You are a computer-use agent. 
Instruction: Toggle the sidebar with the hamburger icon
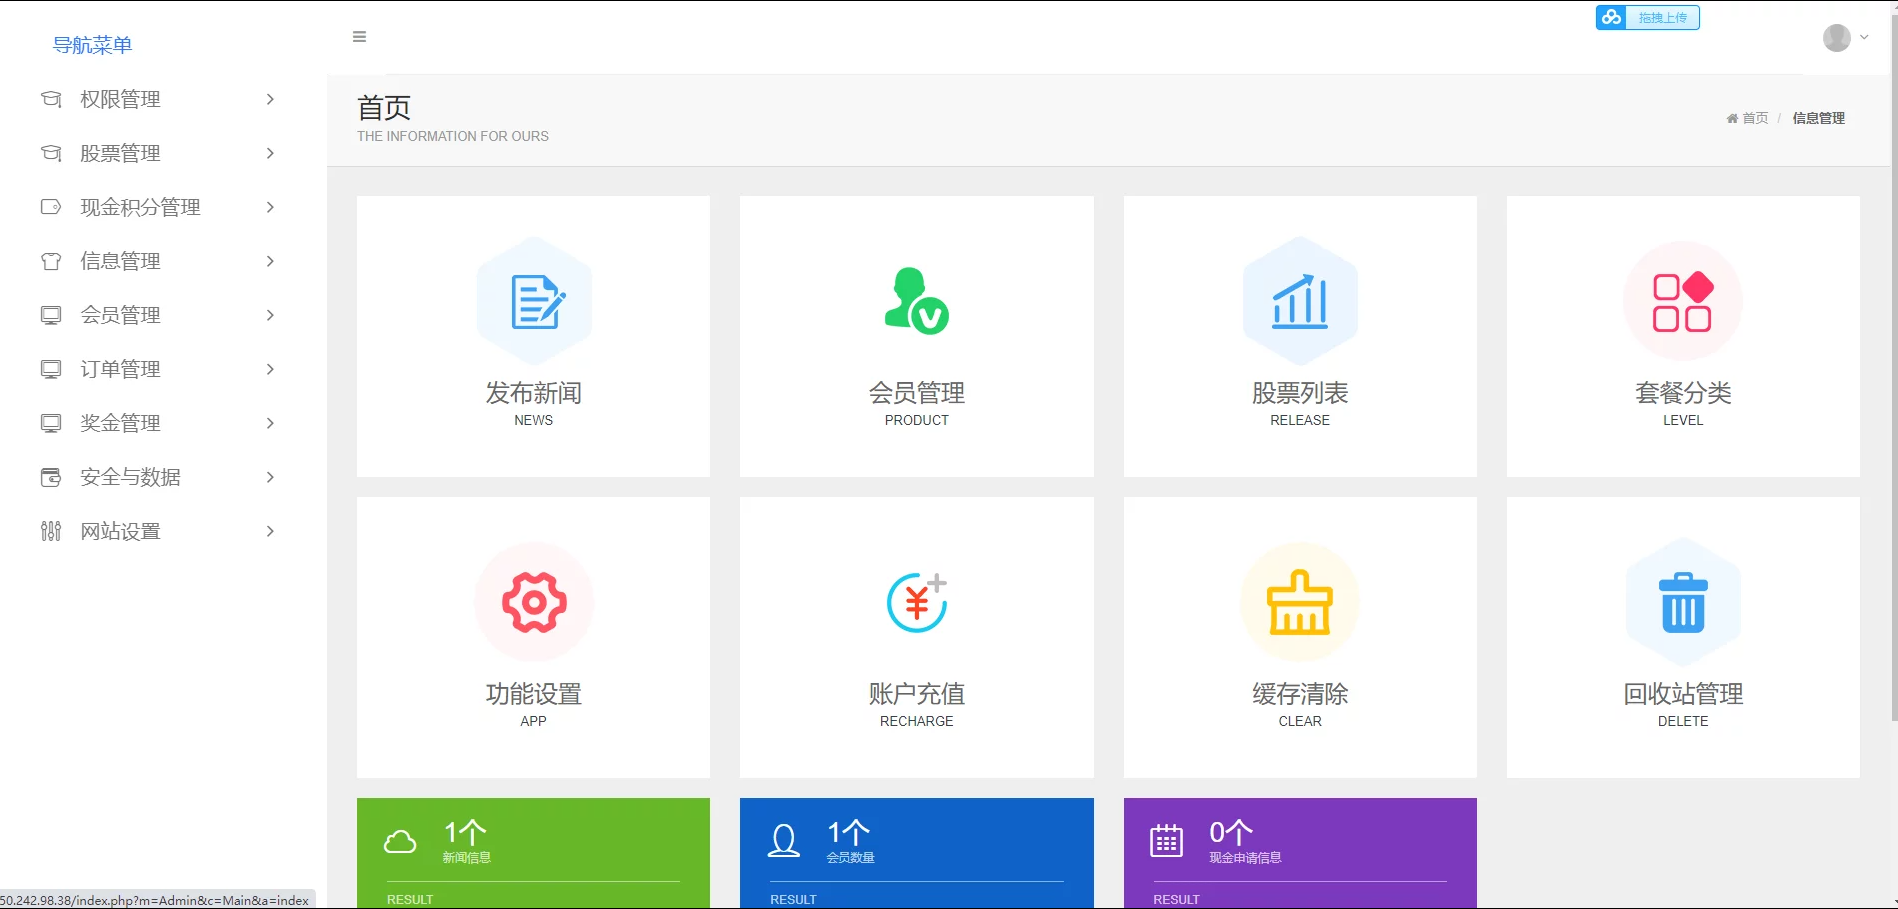tap(359, 36)
